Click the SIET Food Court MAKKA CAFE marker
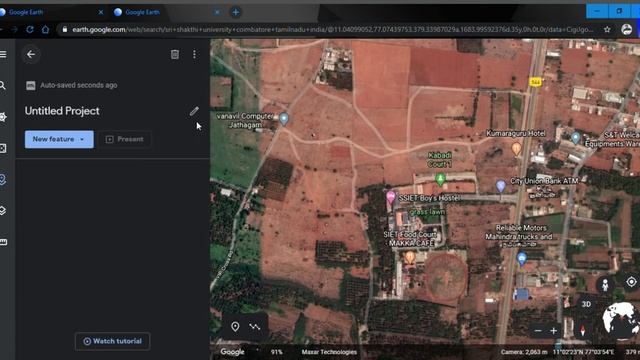Screen dimensions: 640x360 [x=410, y=257]
